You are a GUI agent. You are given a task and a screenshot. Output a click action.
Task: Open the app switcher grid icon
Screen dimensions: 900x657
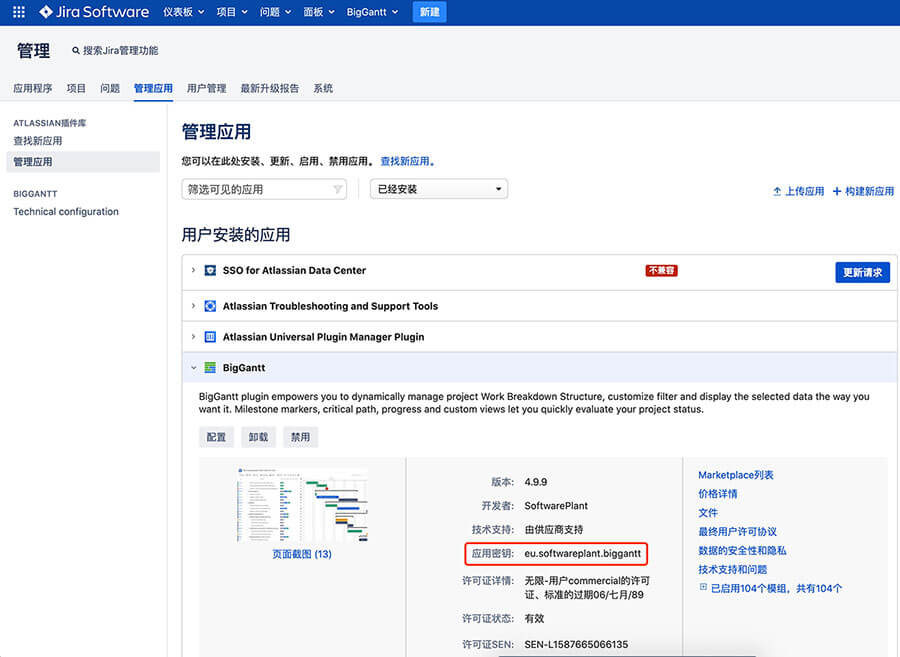[x=19, y=11]
